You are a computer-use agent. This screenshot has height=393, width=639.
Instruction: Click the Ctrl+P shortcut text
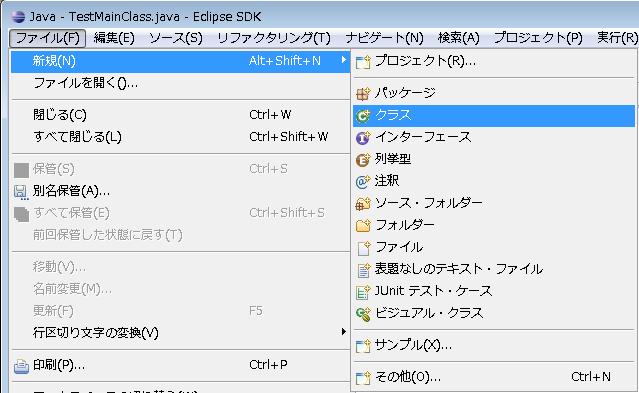tap(268, 365)
